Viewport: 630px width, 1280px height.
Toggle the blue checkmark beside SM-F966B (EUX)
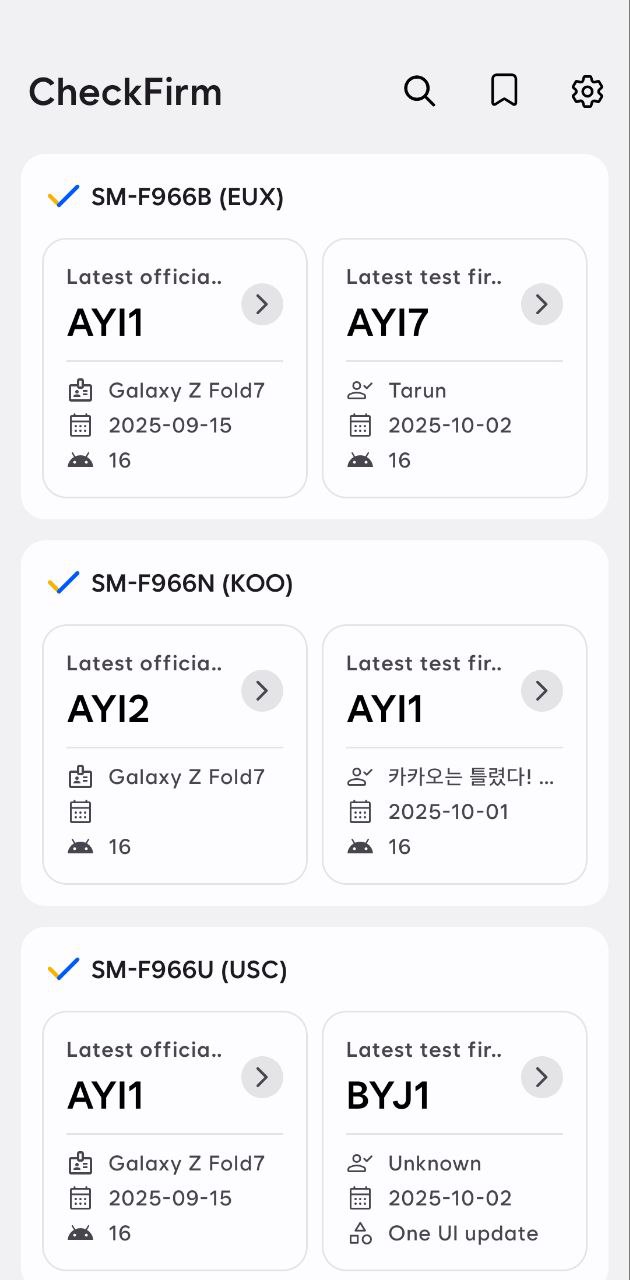[63, 196]
